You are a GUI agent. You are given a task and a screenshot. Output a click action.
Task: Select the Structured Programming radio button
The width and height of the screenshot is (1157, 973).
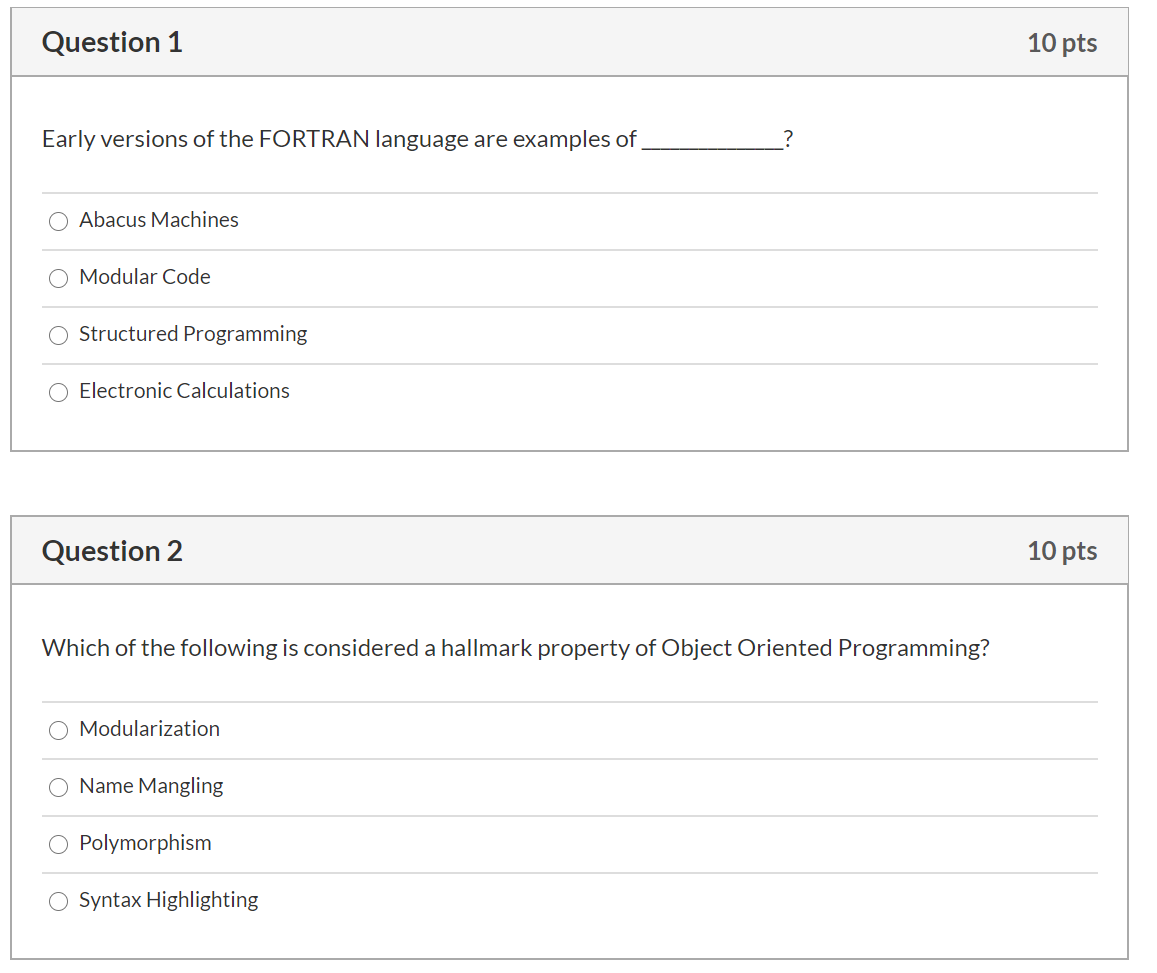click(58, 335)
